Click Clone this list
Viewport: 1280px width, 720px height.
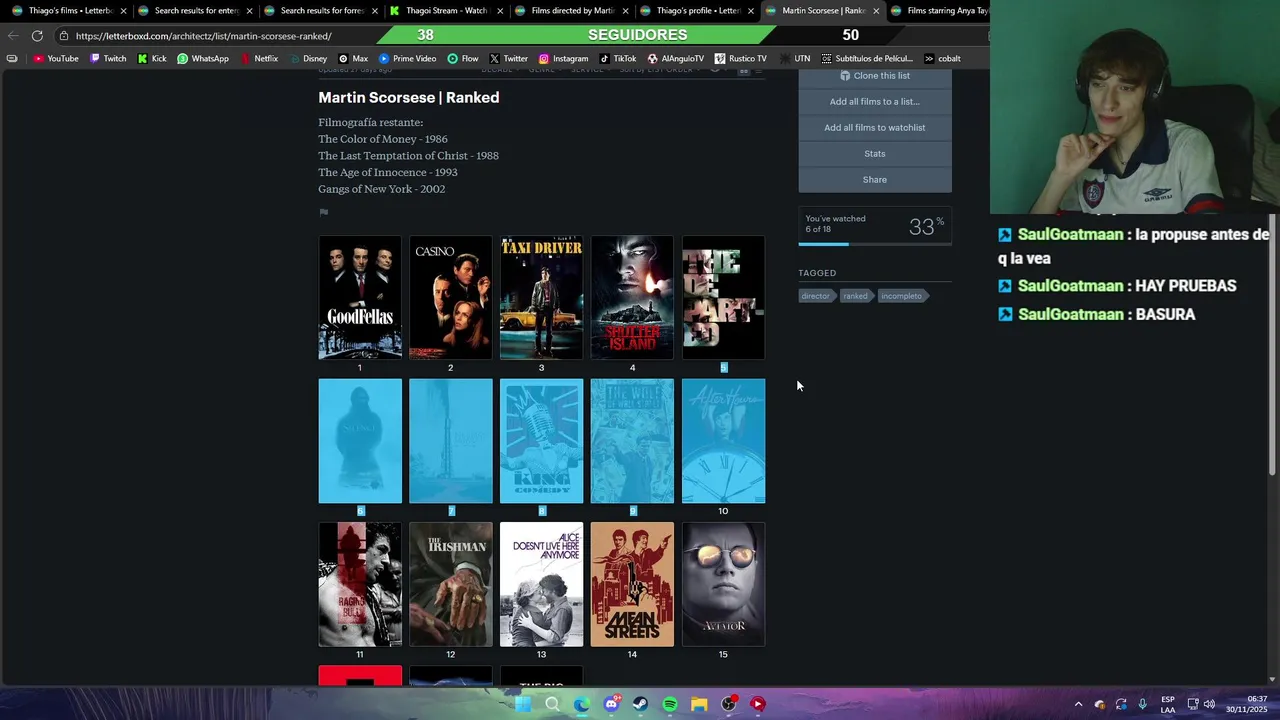tap(875, 76)
